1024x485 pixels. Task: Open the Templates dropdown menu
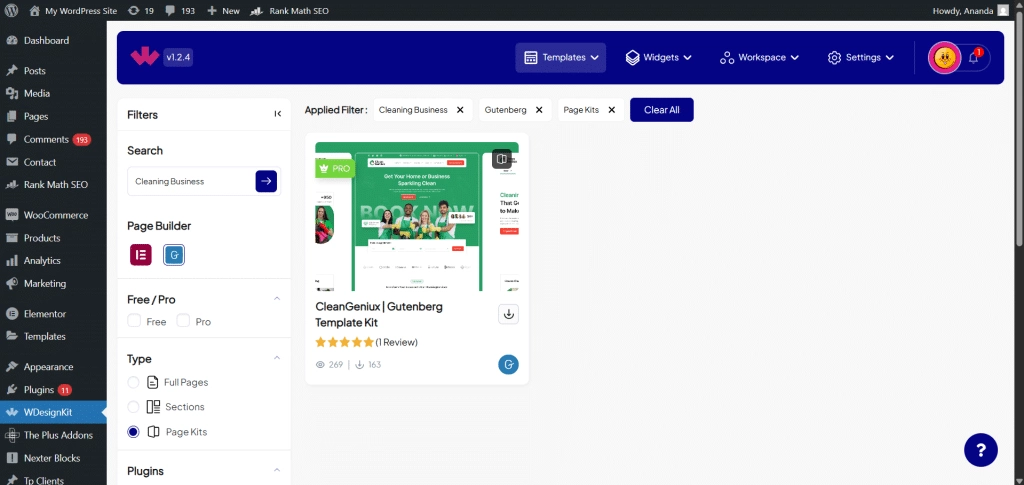(561, 57)
